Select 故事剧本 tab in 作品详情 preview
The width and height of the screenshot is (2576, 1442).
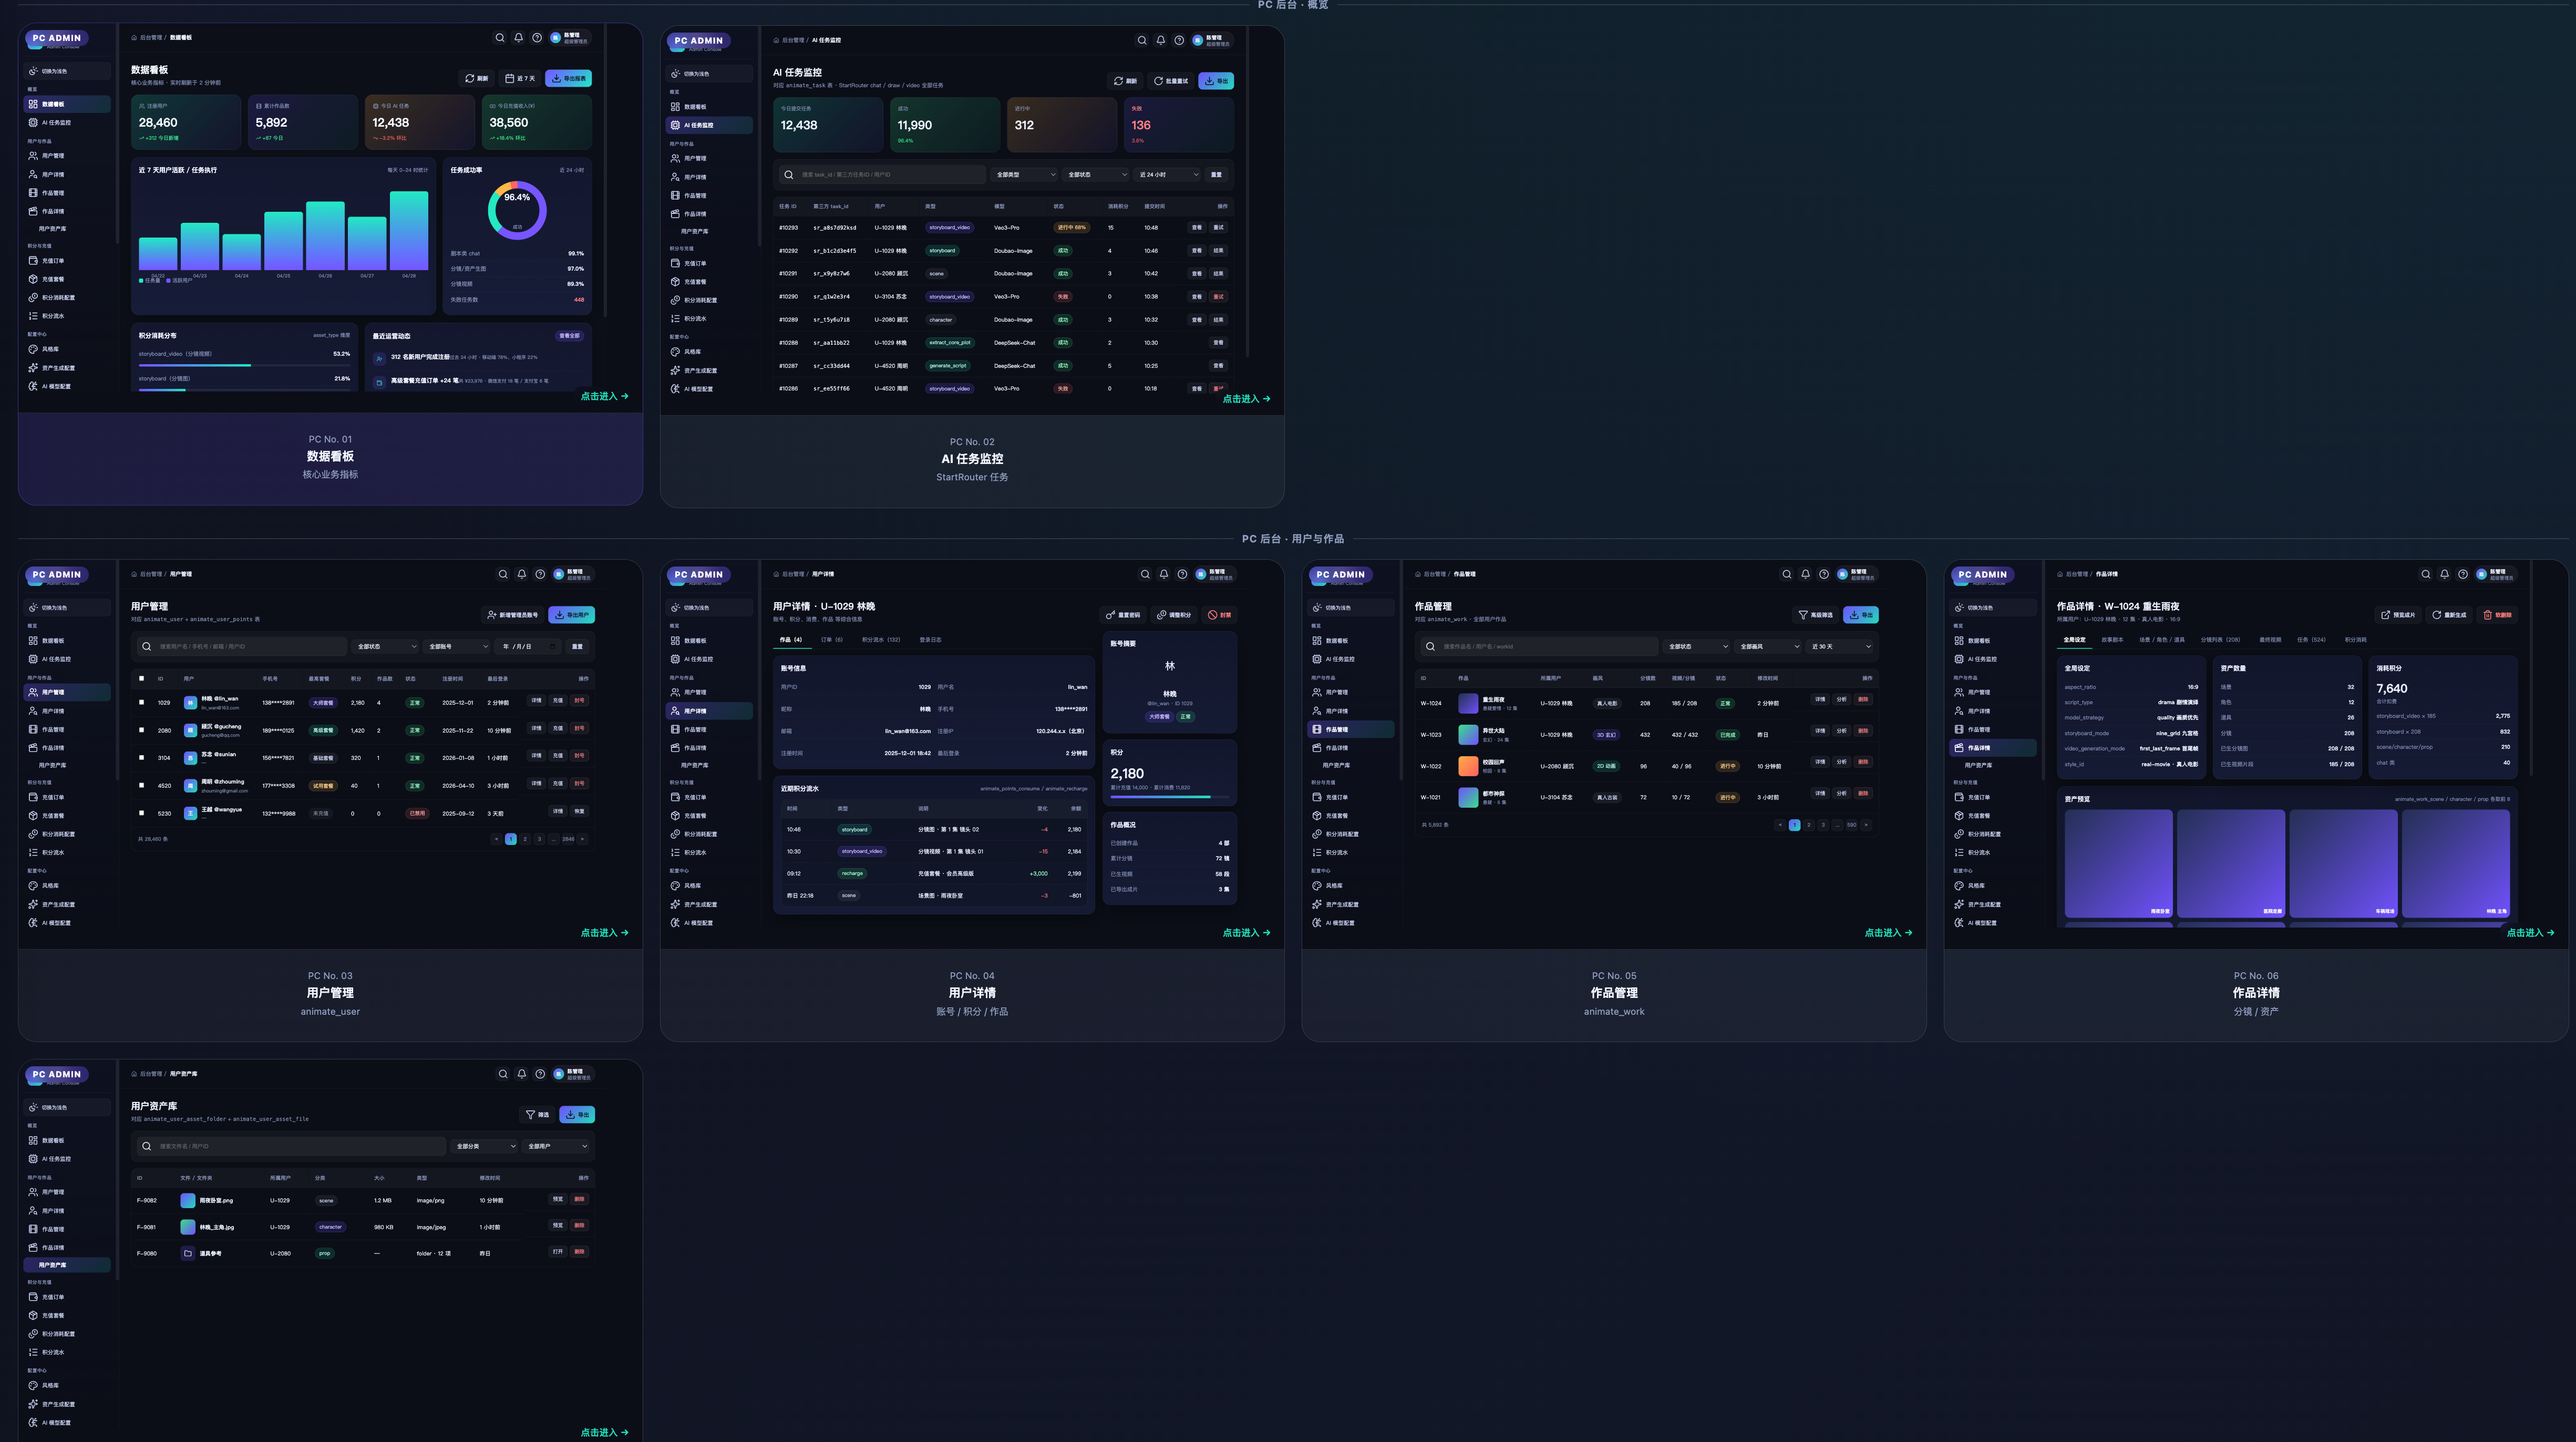click(x=2112, y=640)
